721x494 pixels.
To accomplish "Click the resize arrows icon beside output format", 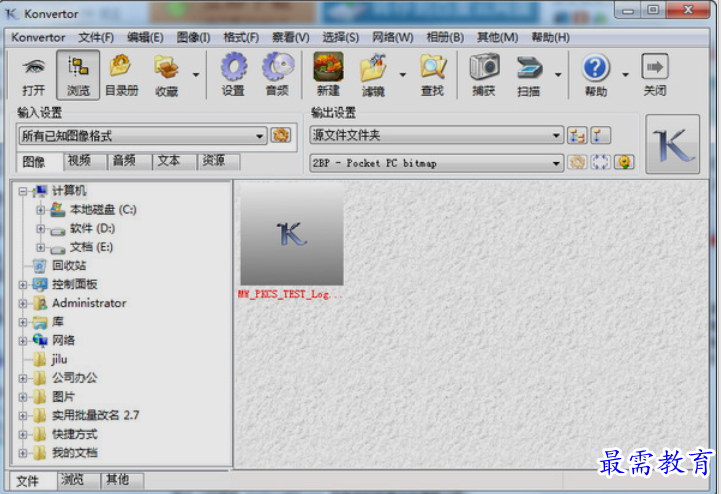I will [601, 162].
